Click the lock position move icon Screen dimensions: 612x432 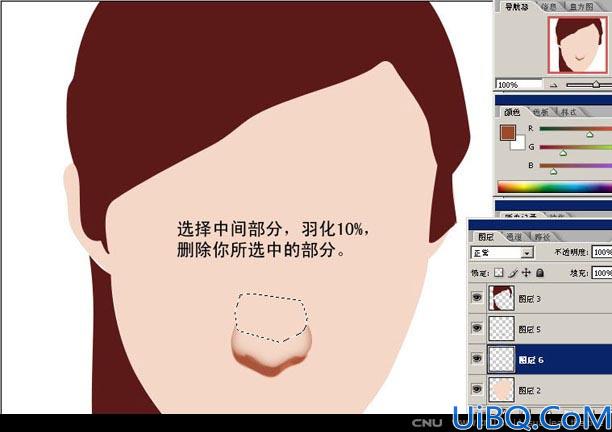526,272
